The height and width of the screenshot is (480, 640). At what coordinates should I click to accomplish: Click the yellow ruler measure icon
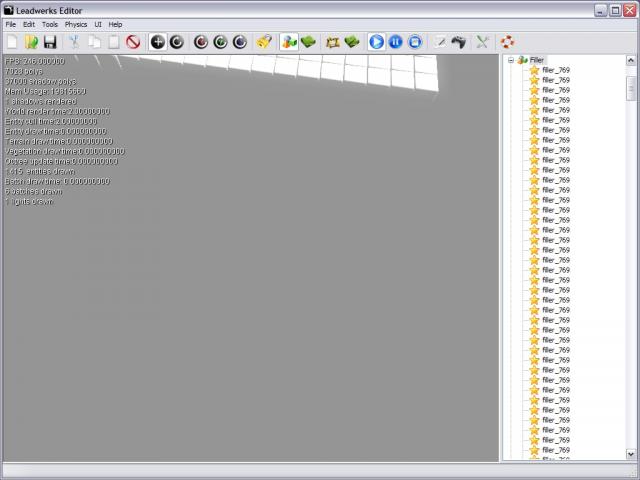263,42
